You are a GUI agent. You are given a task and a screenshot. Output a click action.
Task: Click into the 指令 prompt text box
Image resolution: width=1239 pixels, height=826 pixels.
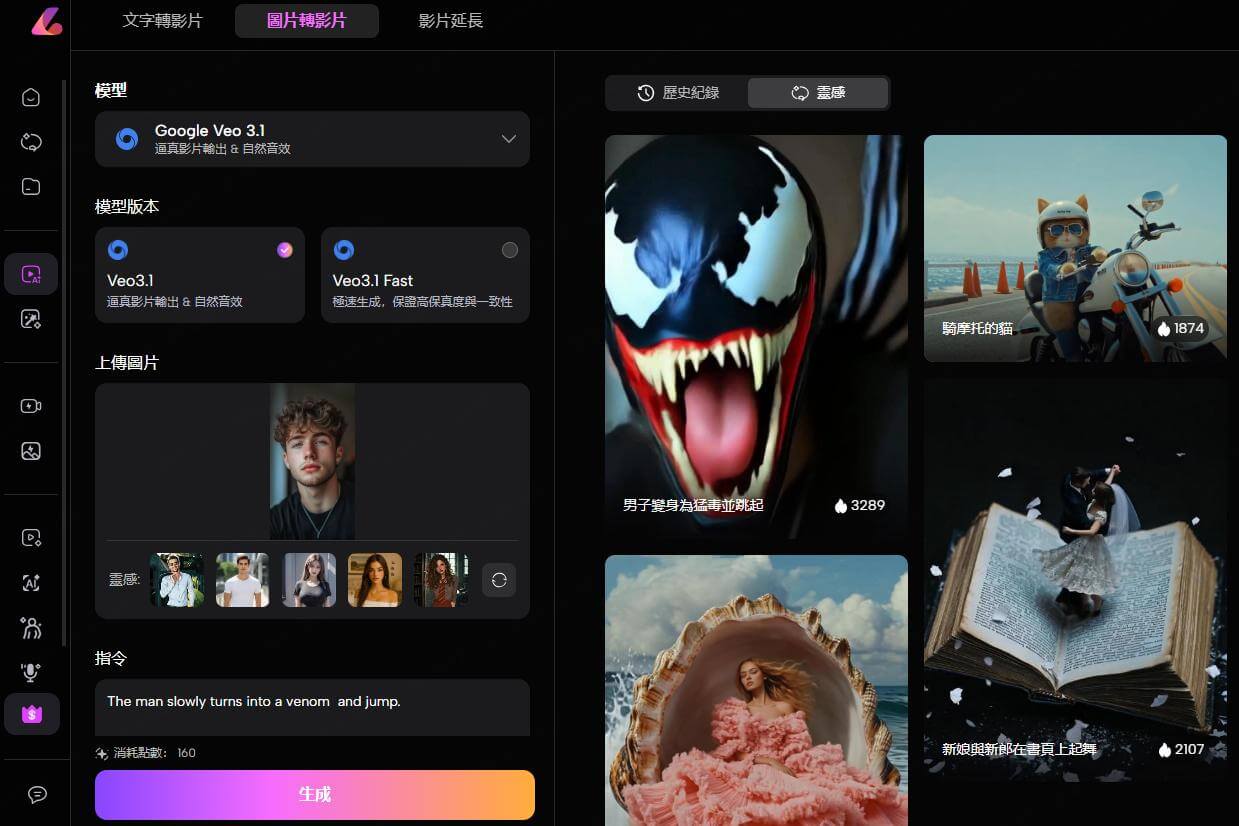[312, 708]
